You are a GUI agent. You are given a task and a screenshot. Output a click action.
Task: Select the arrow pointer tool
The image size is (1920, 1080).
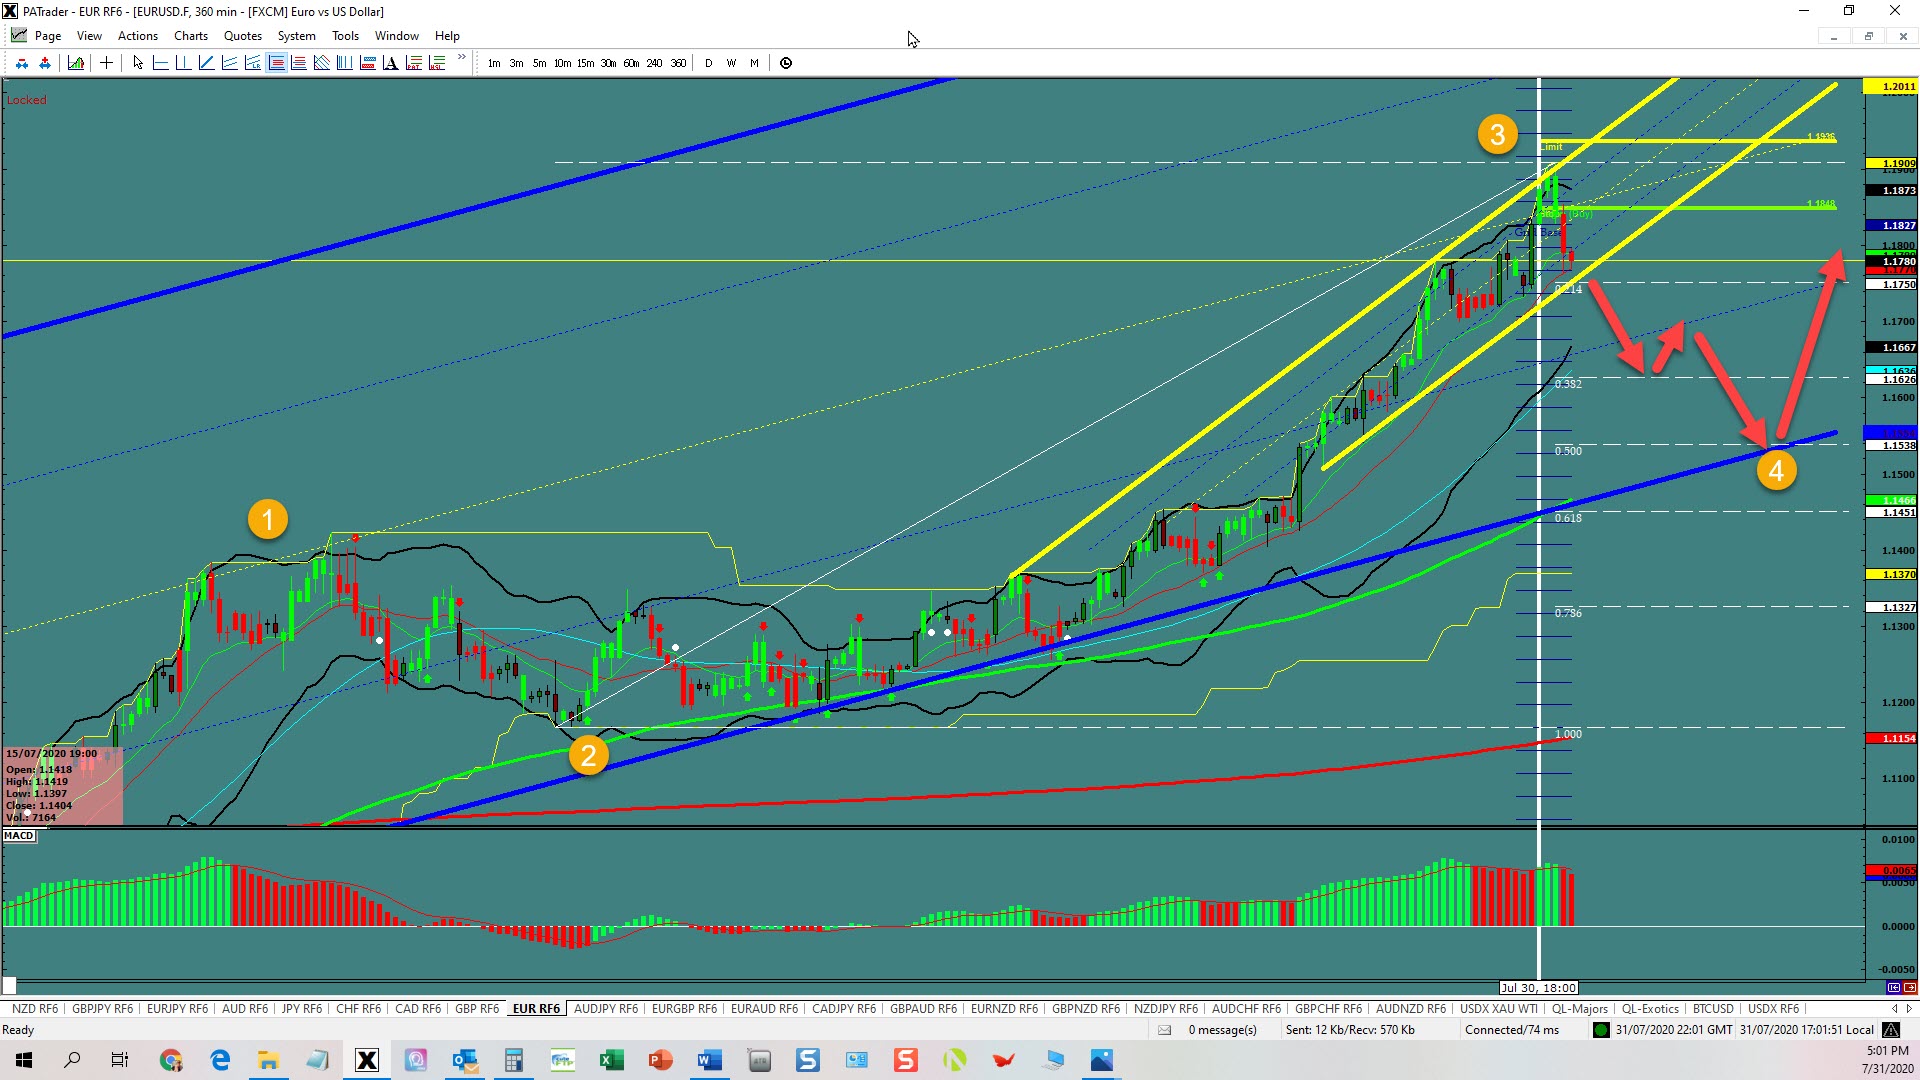click(138, 63)
